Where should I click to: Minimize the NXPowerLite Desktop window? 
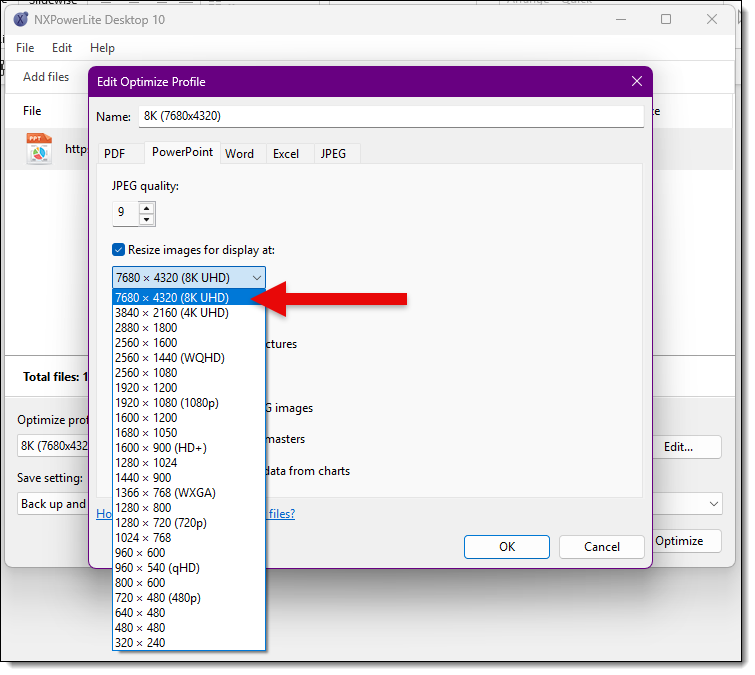point(621,19)
